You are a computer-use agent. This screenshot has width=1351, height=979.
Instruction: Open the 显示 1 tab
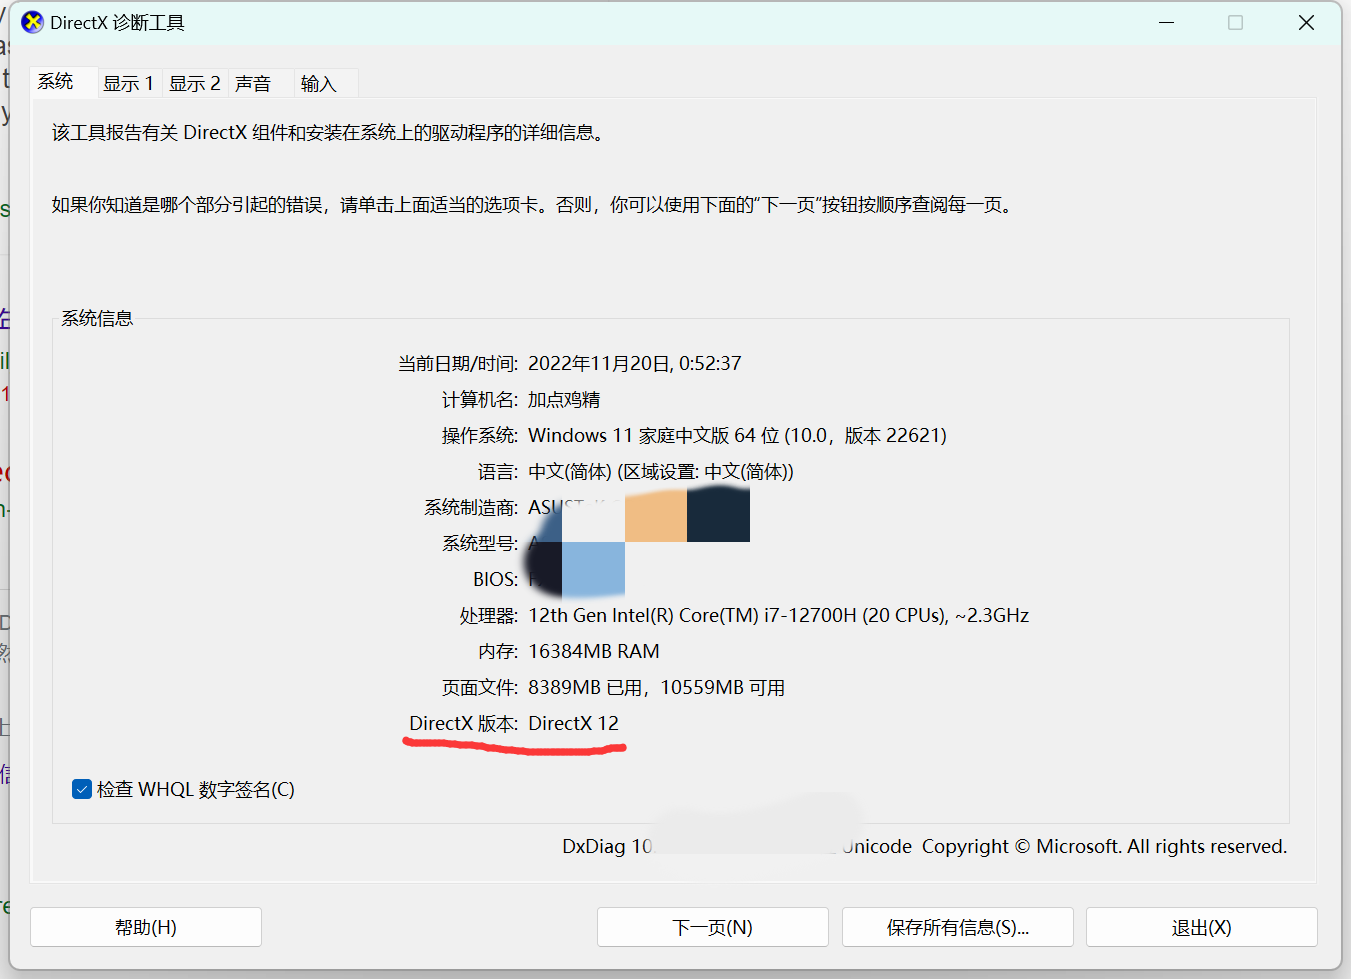pos(129,84)
